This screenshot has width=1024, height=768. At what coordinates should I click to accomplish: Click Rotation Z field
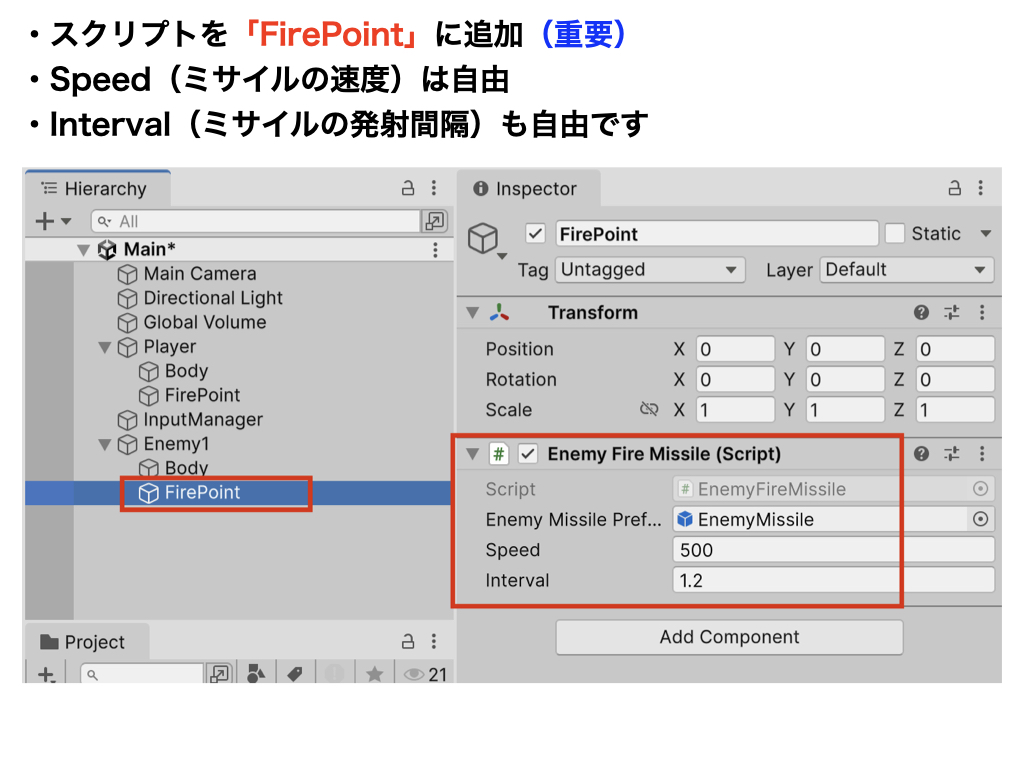tap(955, 379)
